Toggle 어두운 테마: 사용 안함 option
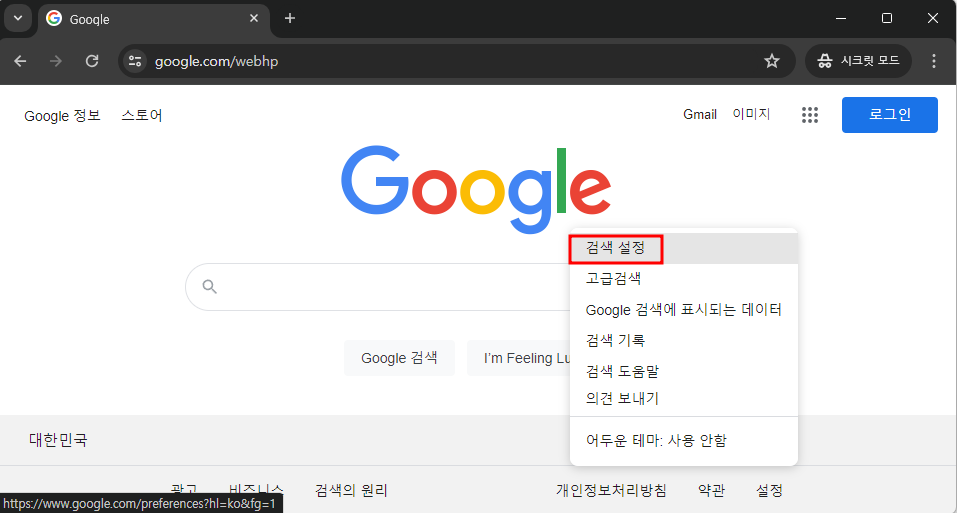This screenshot has height=513, width=957. coord(683,440)
